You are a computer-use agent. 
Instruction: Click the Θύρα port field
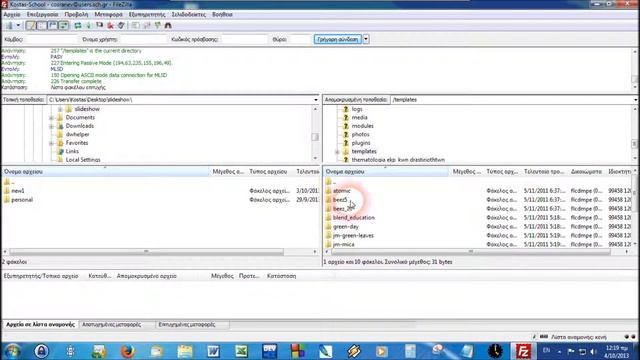pyautogui.click(x=300, y=39)
